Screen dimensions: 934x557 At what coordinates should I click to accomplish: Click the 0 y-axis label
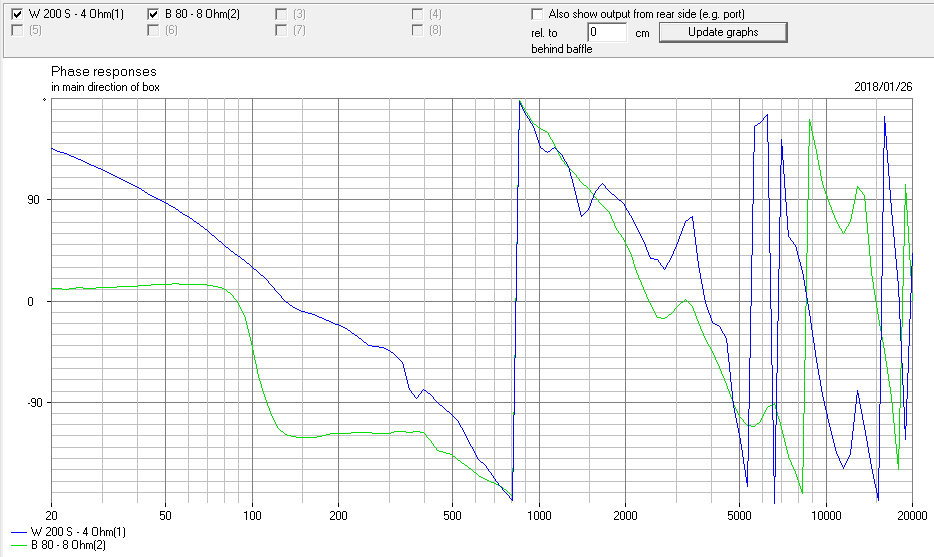point(32,301)
